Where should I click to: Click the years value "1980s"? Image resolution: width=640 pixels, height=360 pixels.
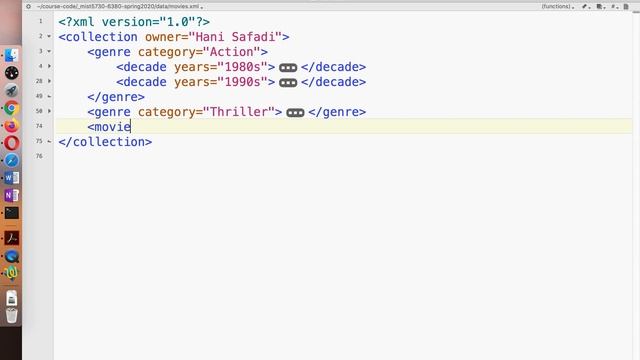click(x=242, y=67)
